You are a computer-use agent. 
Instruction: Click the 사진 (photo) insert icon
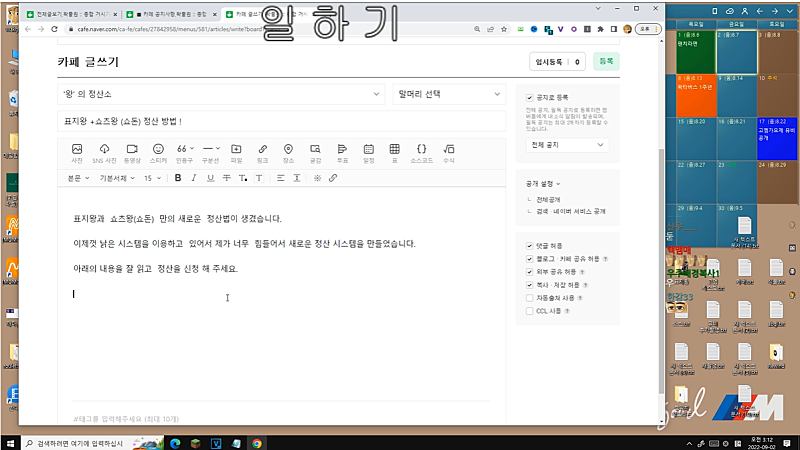[77, 152]
